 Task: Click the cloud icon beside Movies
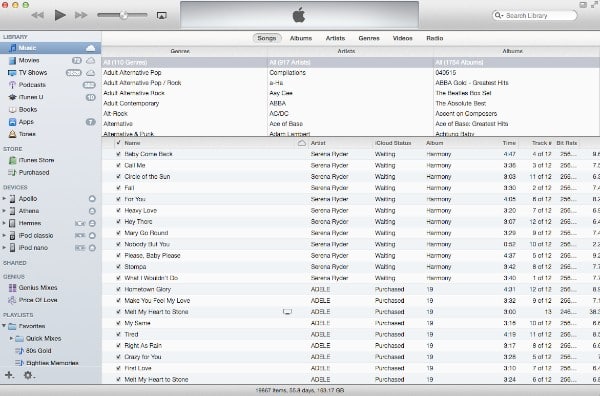pyautogui.click(x=90, y=60)
